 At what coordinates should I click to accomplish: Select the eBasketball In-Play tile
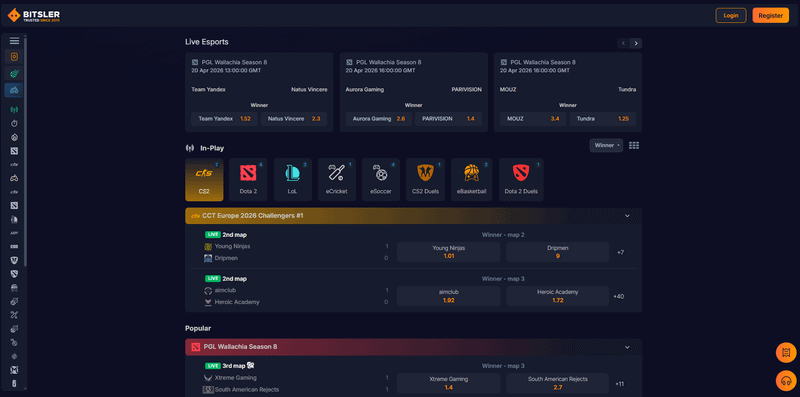(x=471, y=180)
